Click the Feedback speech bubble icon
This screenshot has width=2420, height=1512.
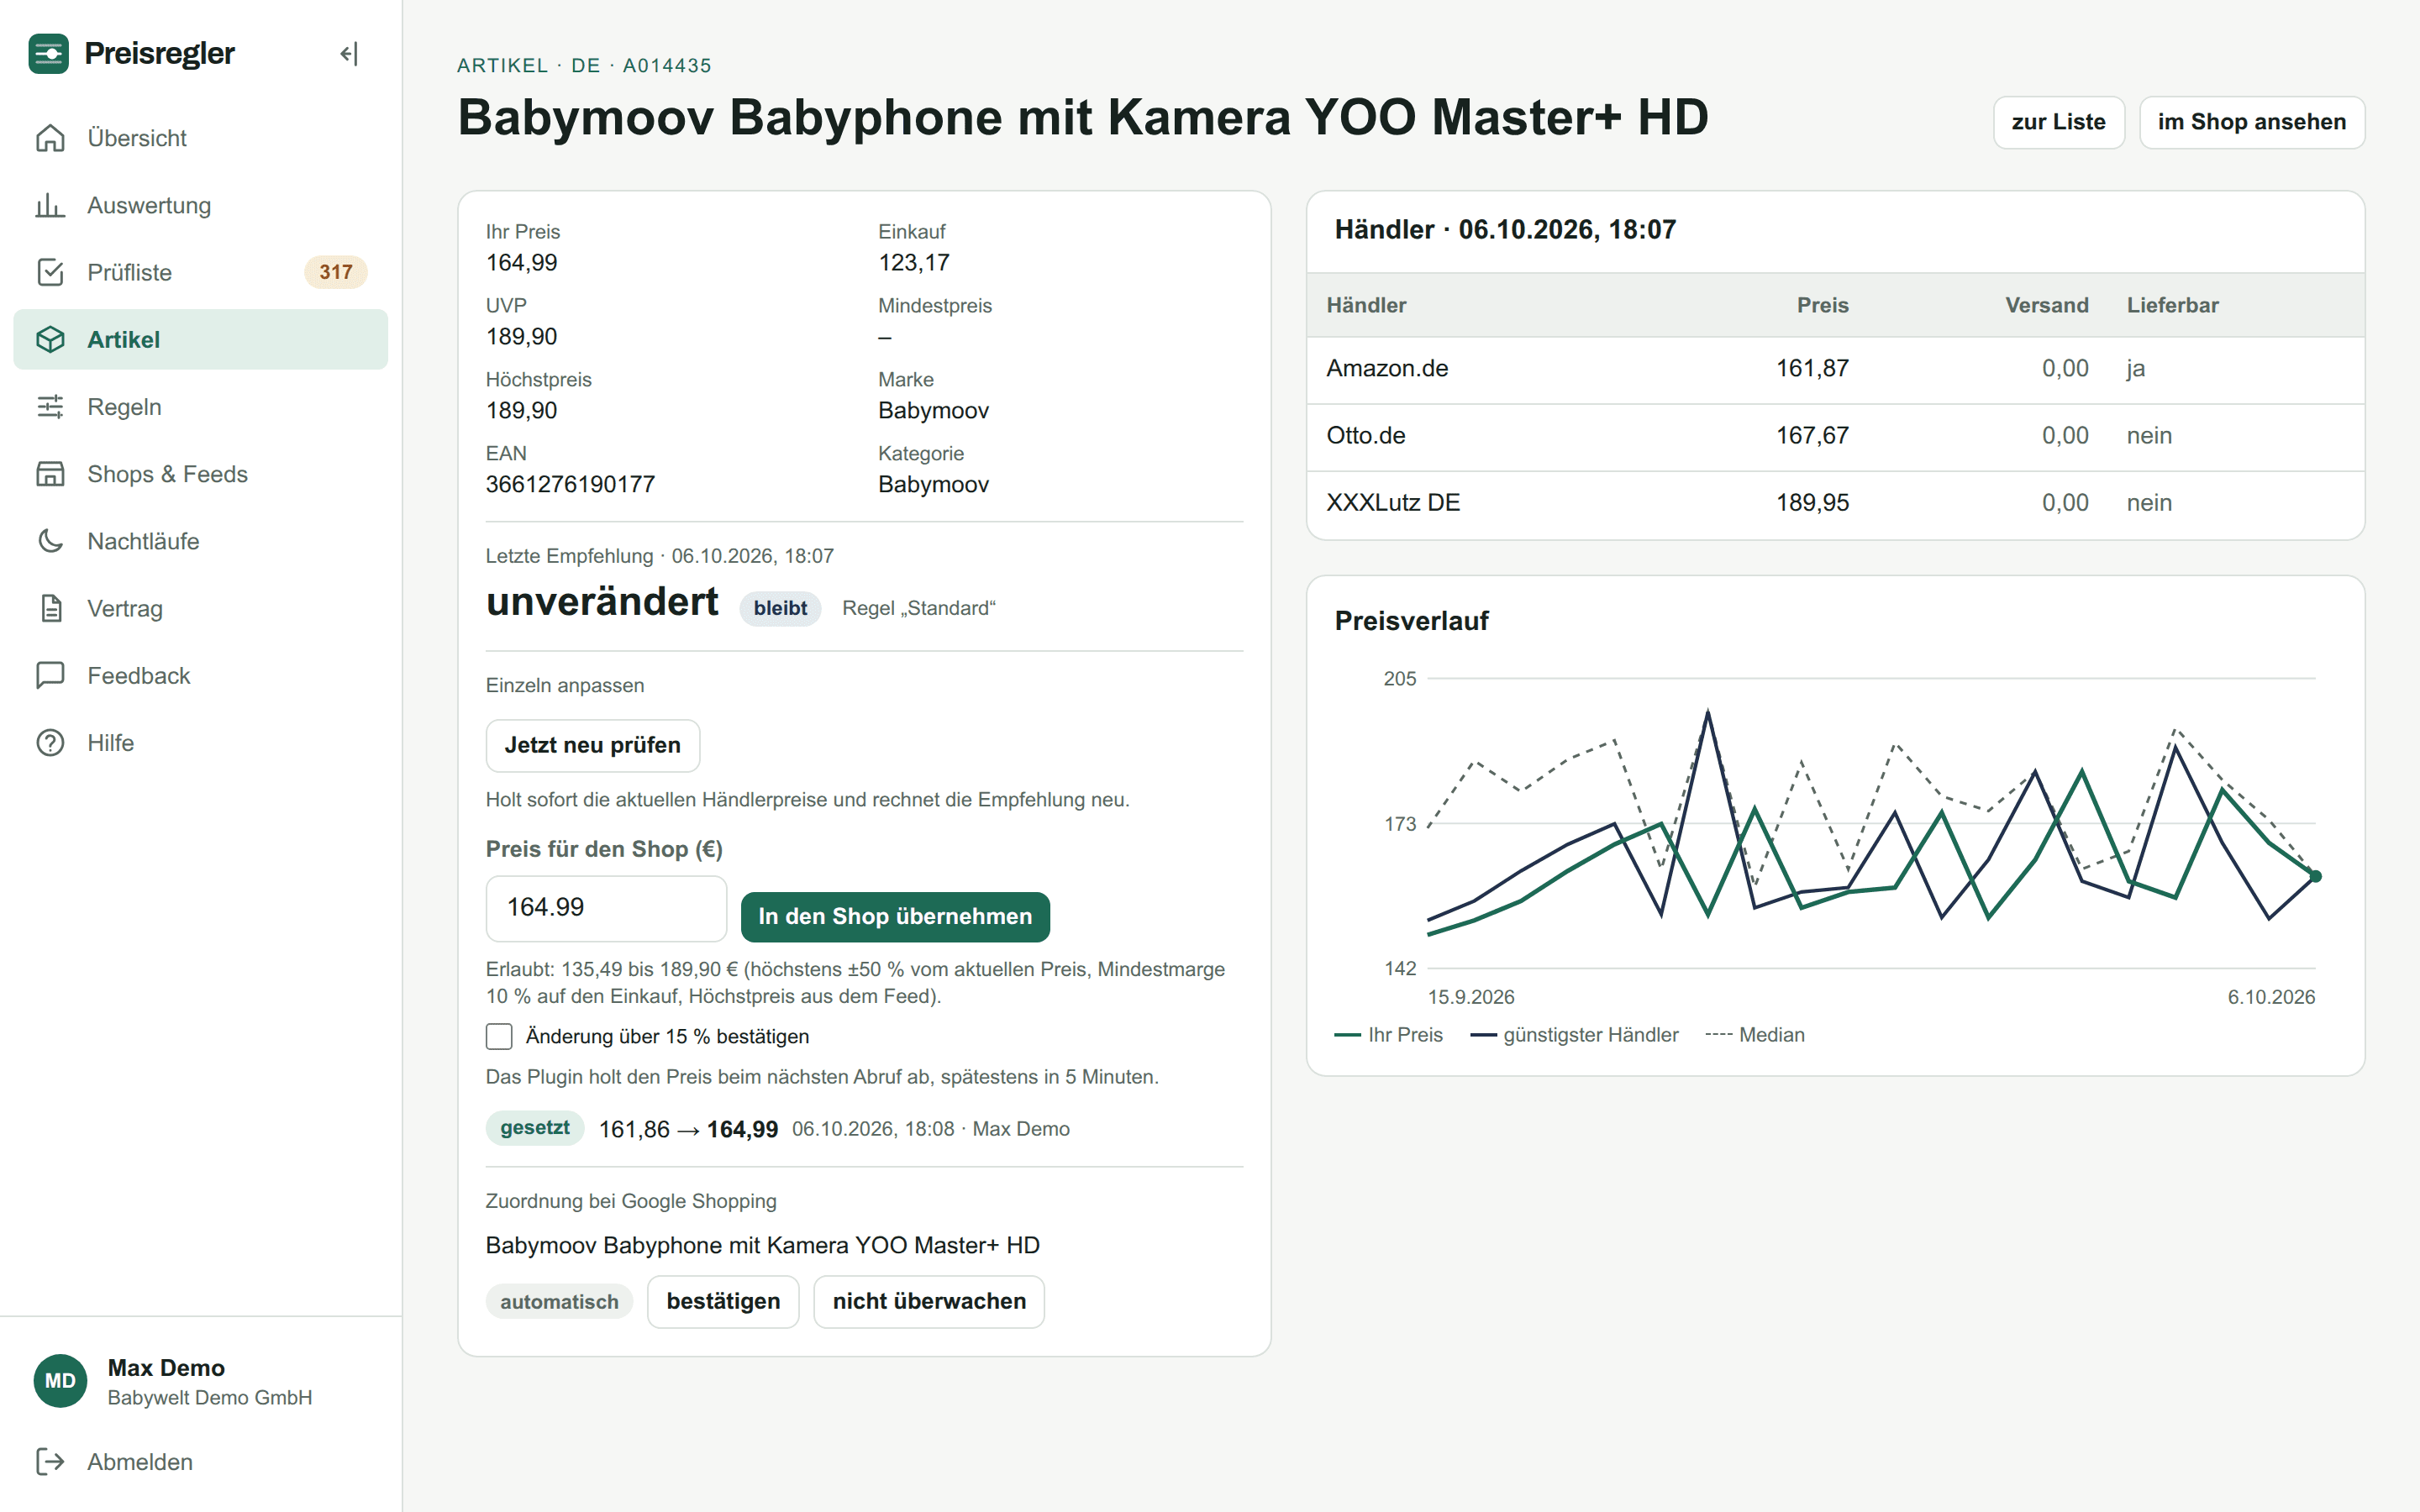[x=50, y=675]
